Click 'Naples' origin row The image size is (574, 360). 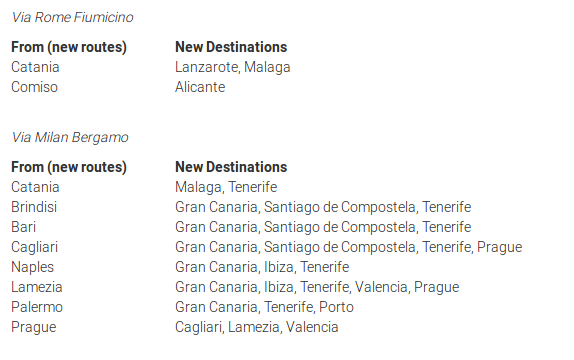pyautogui.click(x=33, y=267)
